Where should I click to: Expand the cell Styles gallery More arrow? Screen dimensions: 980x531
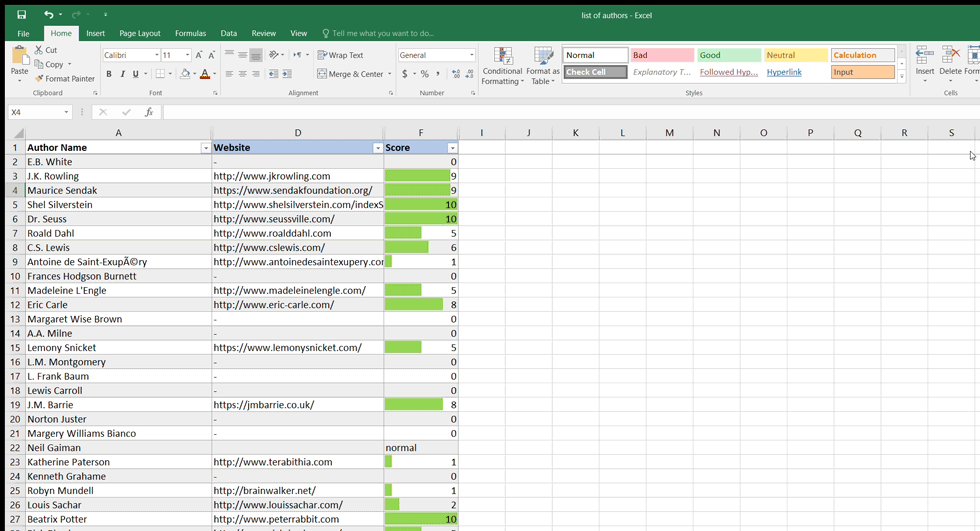[x=902, y=76]
